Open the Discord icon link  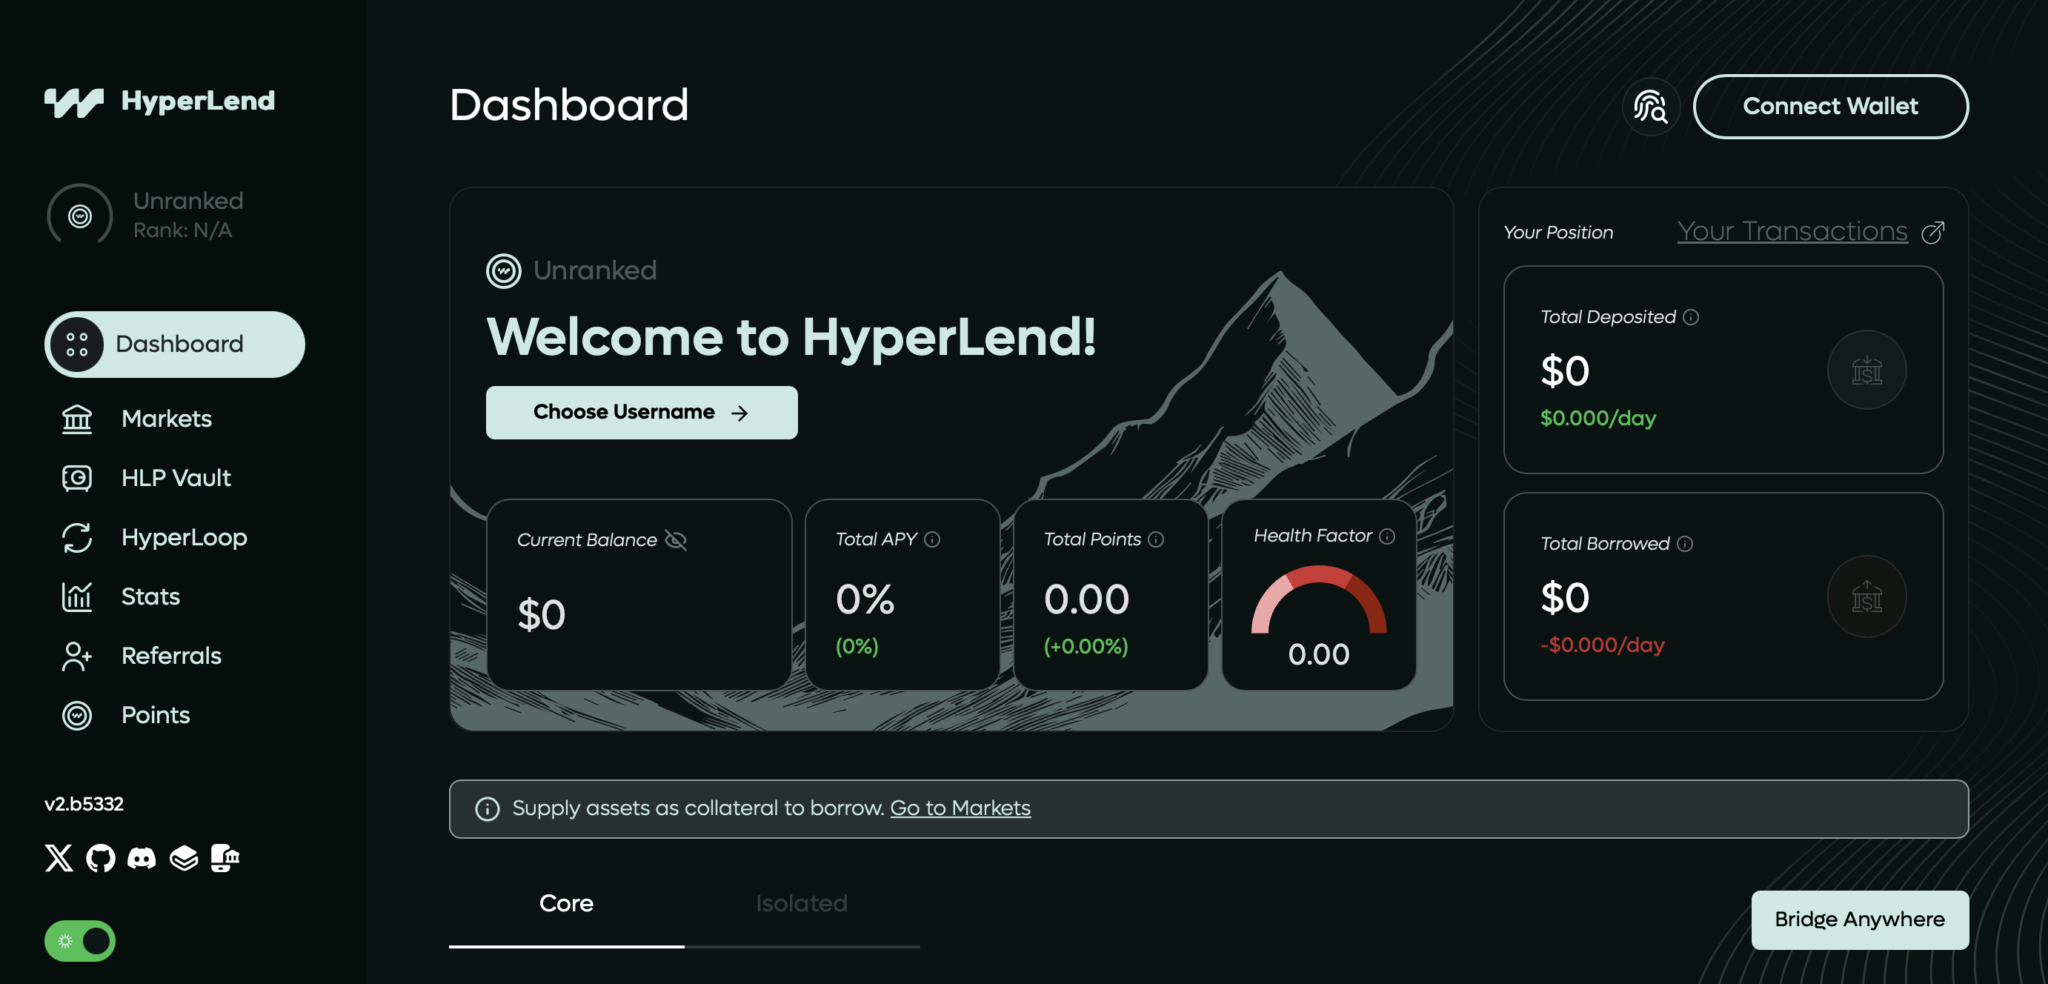point(142,858)
